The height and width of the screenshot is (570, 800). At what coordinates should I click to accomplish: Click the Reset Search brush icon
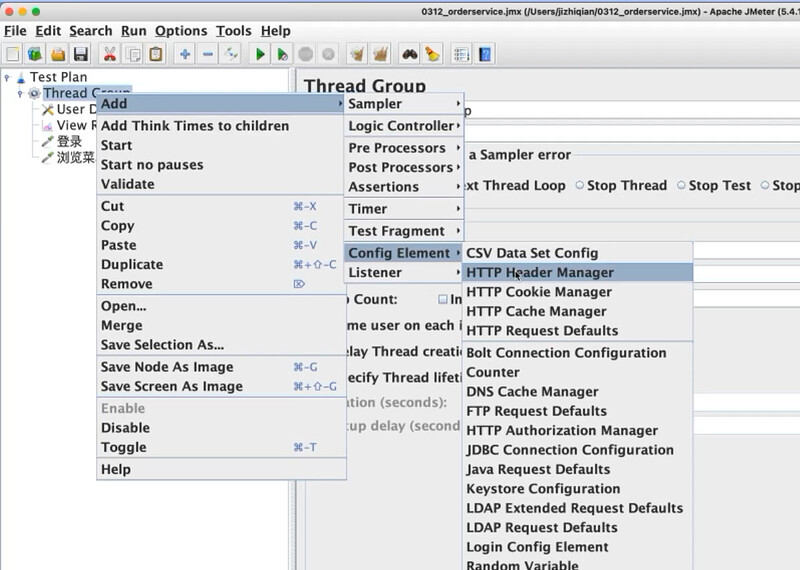click(432, 54)
